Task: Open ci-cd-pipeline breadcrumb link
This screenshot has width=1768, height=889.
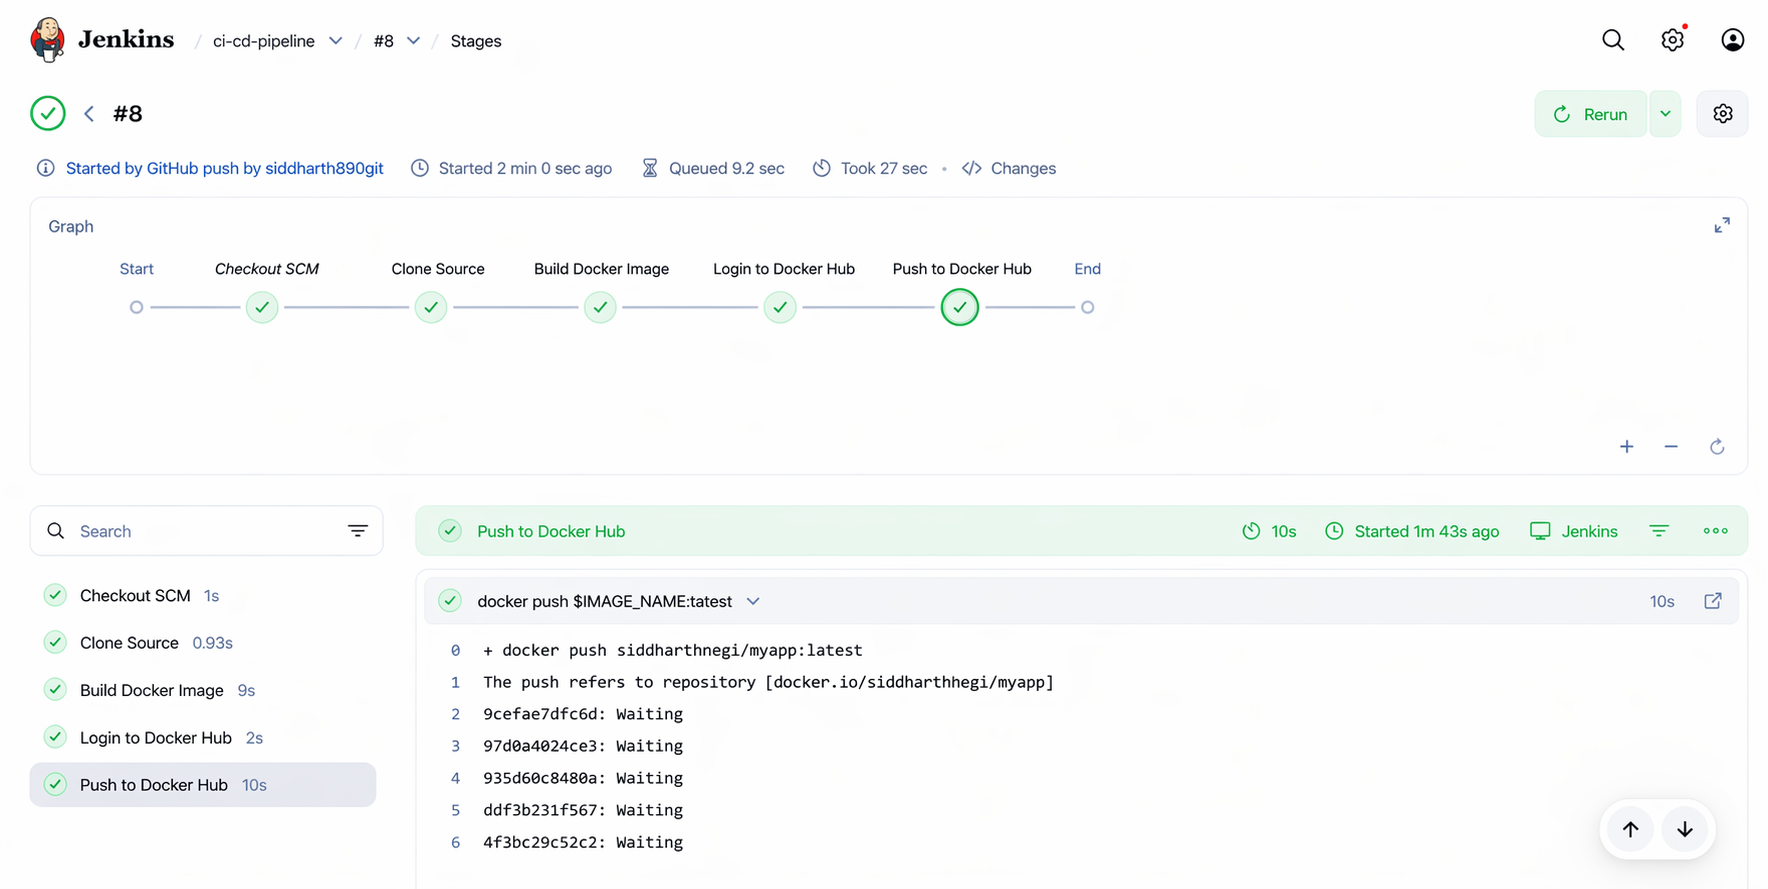Action: click(x=264, y=41)
